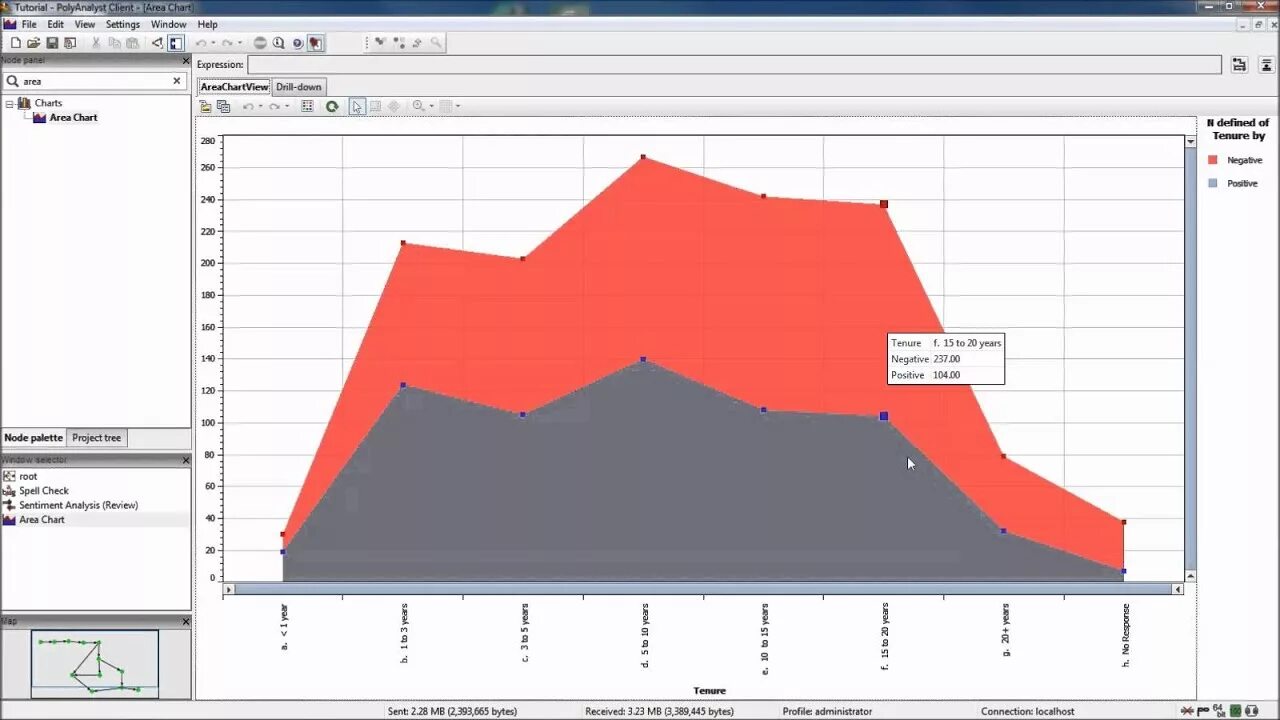Viewport: 1280px width, 720px height.
Task: Open the View menu
Action: pyautogui.click(x=85, y=24)
